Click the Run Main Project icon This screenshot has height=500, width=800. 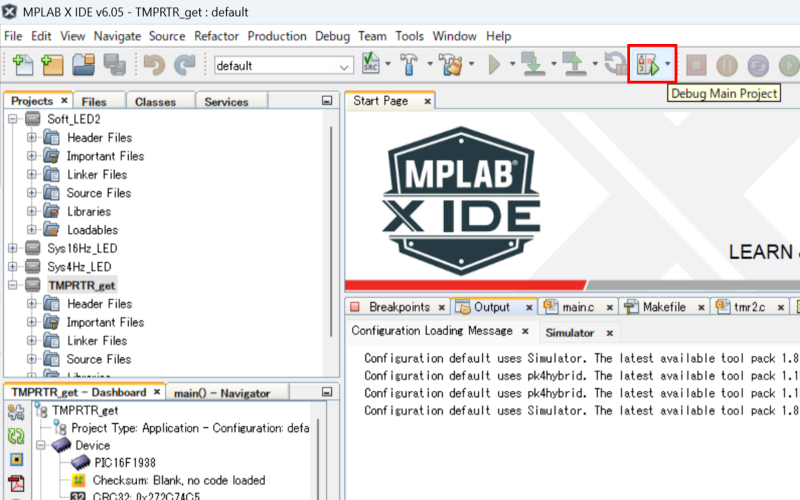click(494, 66)
